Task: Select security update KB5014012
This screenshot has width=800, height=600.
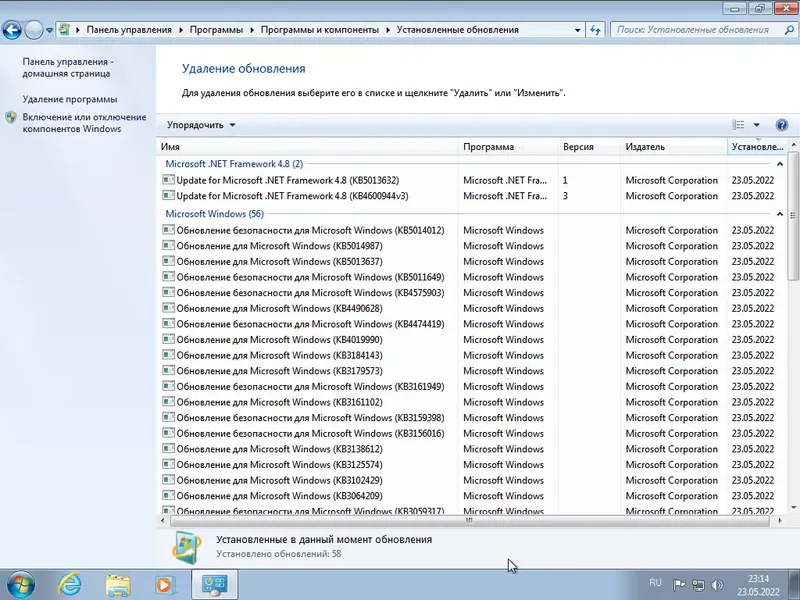Action: pos(310,230)
